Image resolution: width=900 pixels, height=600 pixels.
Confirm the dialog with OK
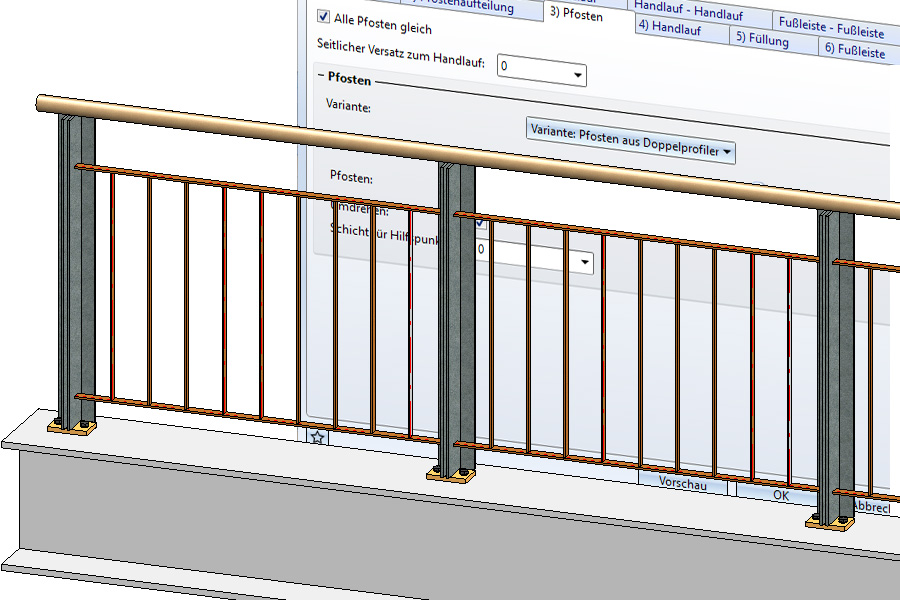coord(781,494)
